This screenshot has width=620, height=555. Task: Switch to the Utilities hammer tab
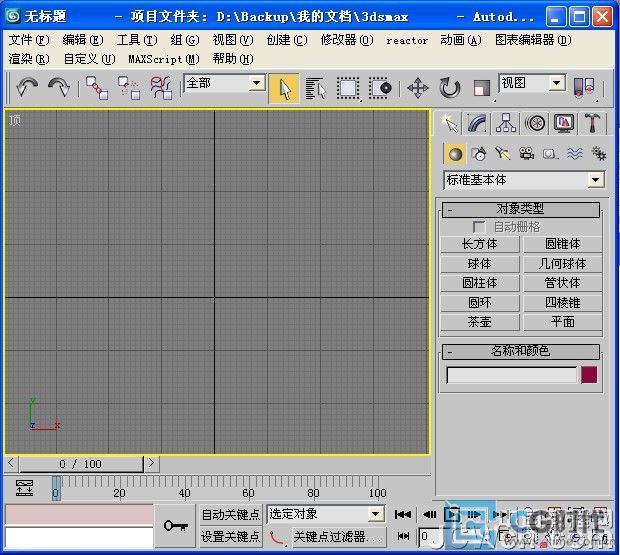tap(592, 123)
